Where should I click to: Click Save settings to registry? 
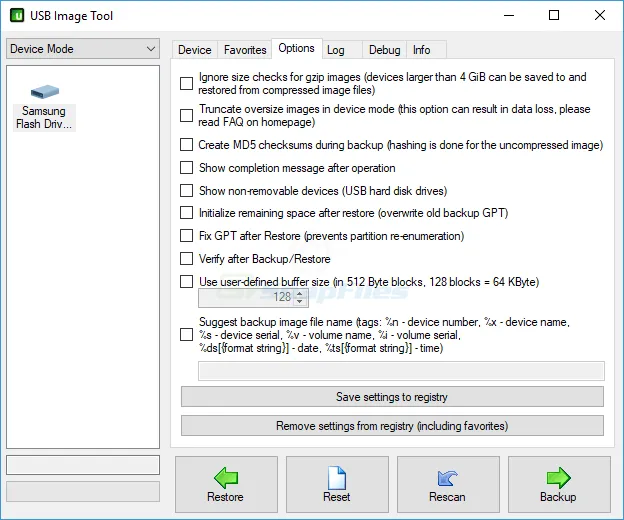[x=392, y=397]
